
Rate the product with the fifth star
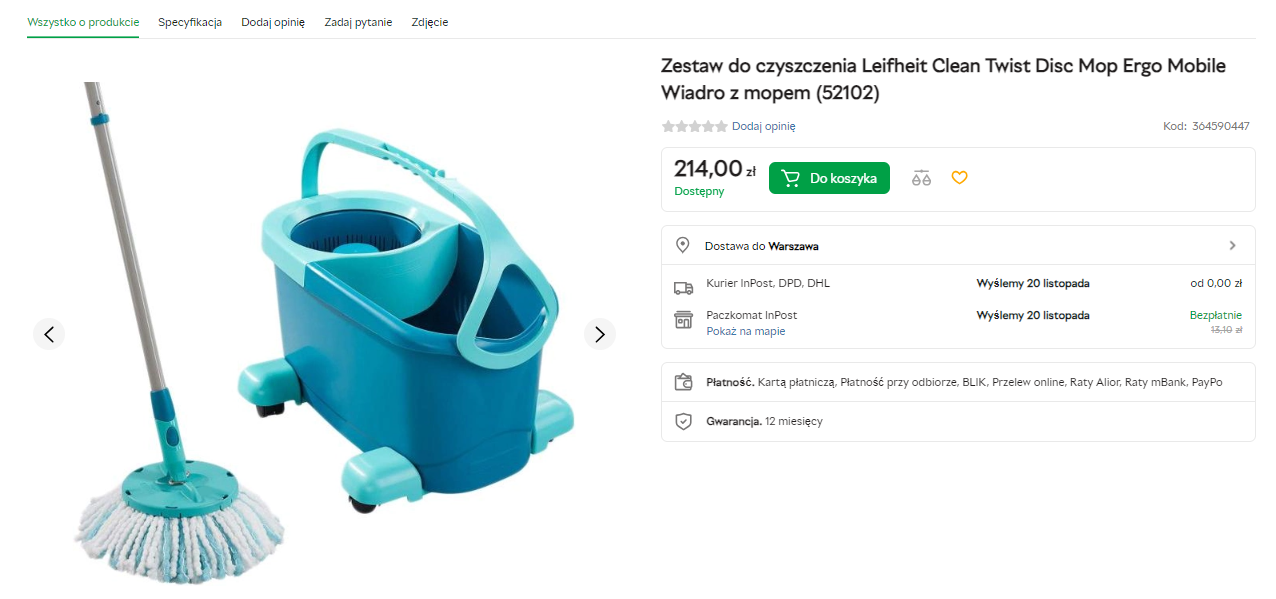pos(721,126)
